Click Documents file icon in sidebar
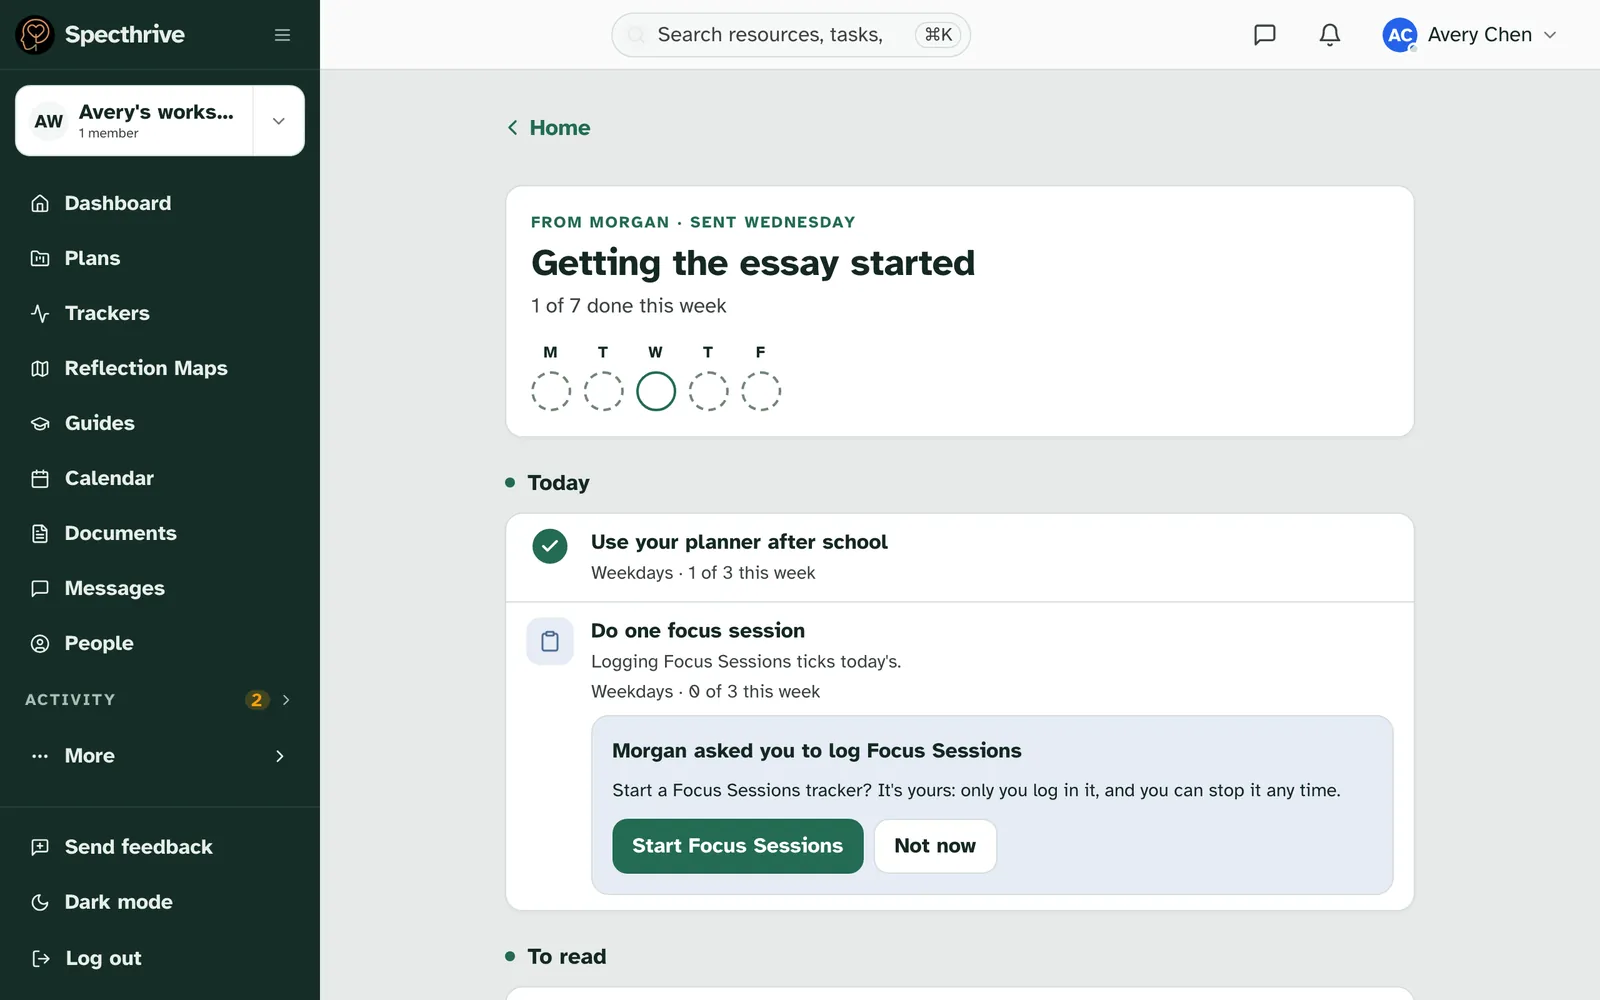 40,534
